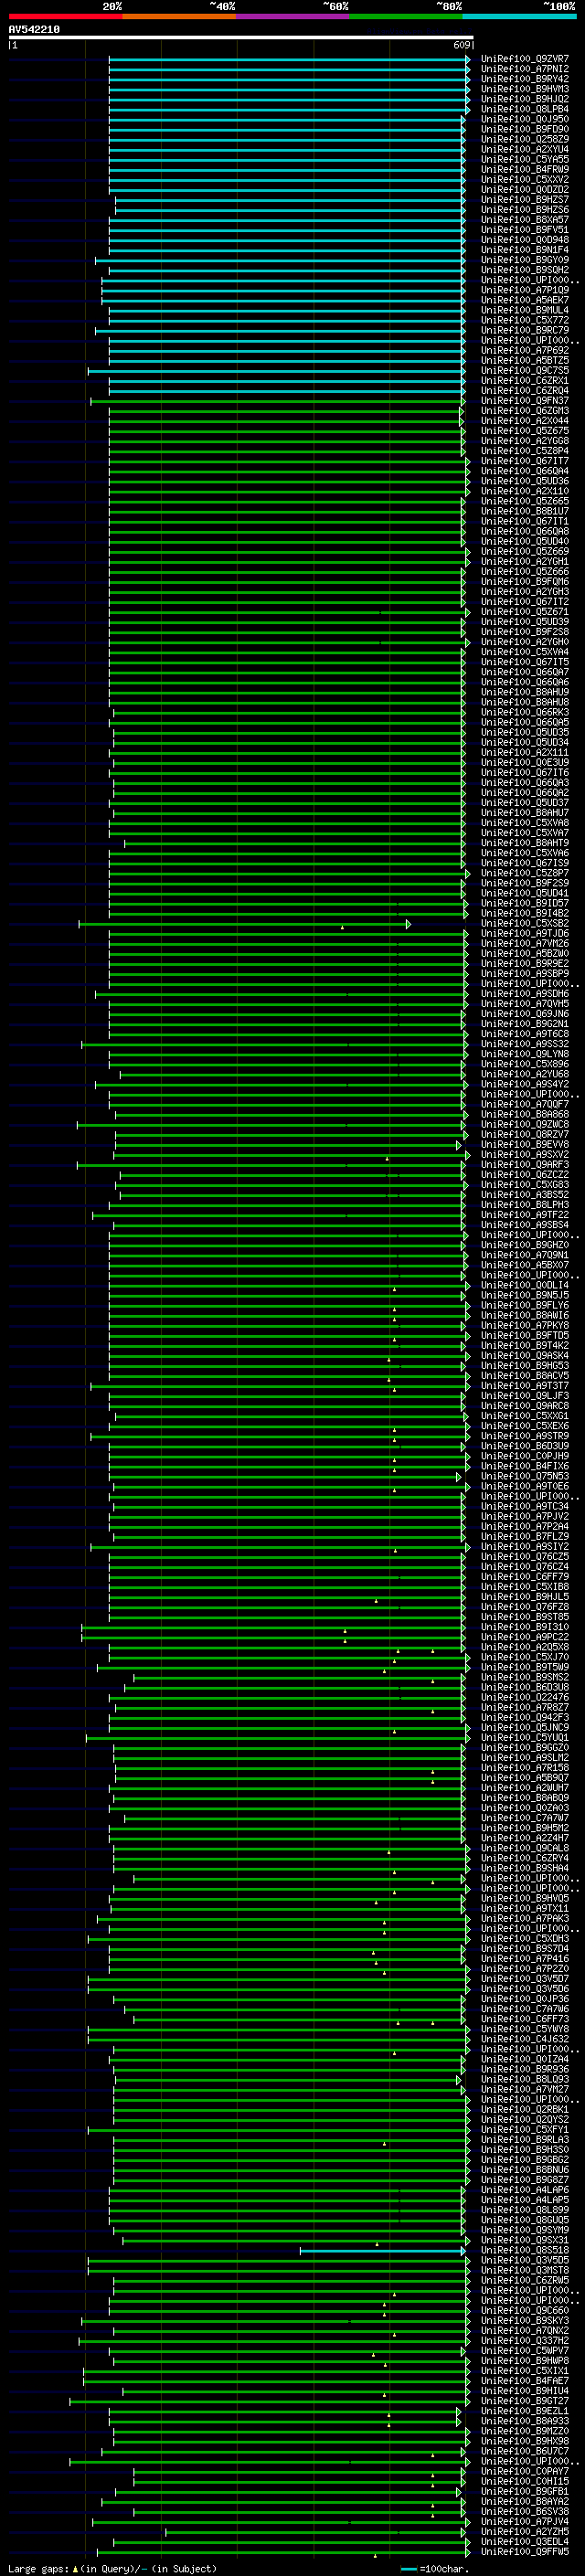Click the =100char. scale legend
585x2576 pixels.
pyautogui.click(x=434, y=2568)
